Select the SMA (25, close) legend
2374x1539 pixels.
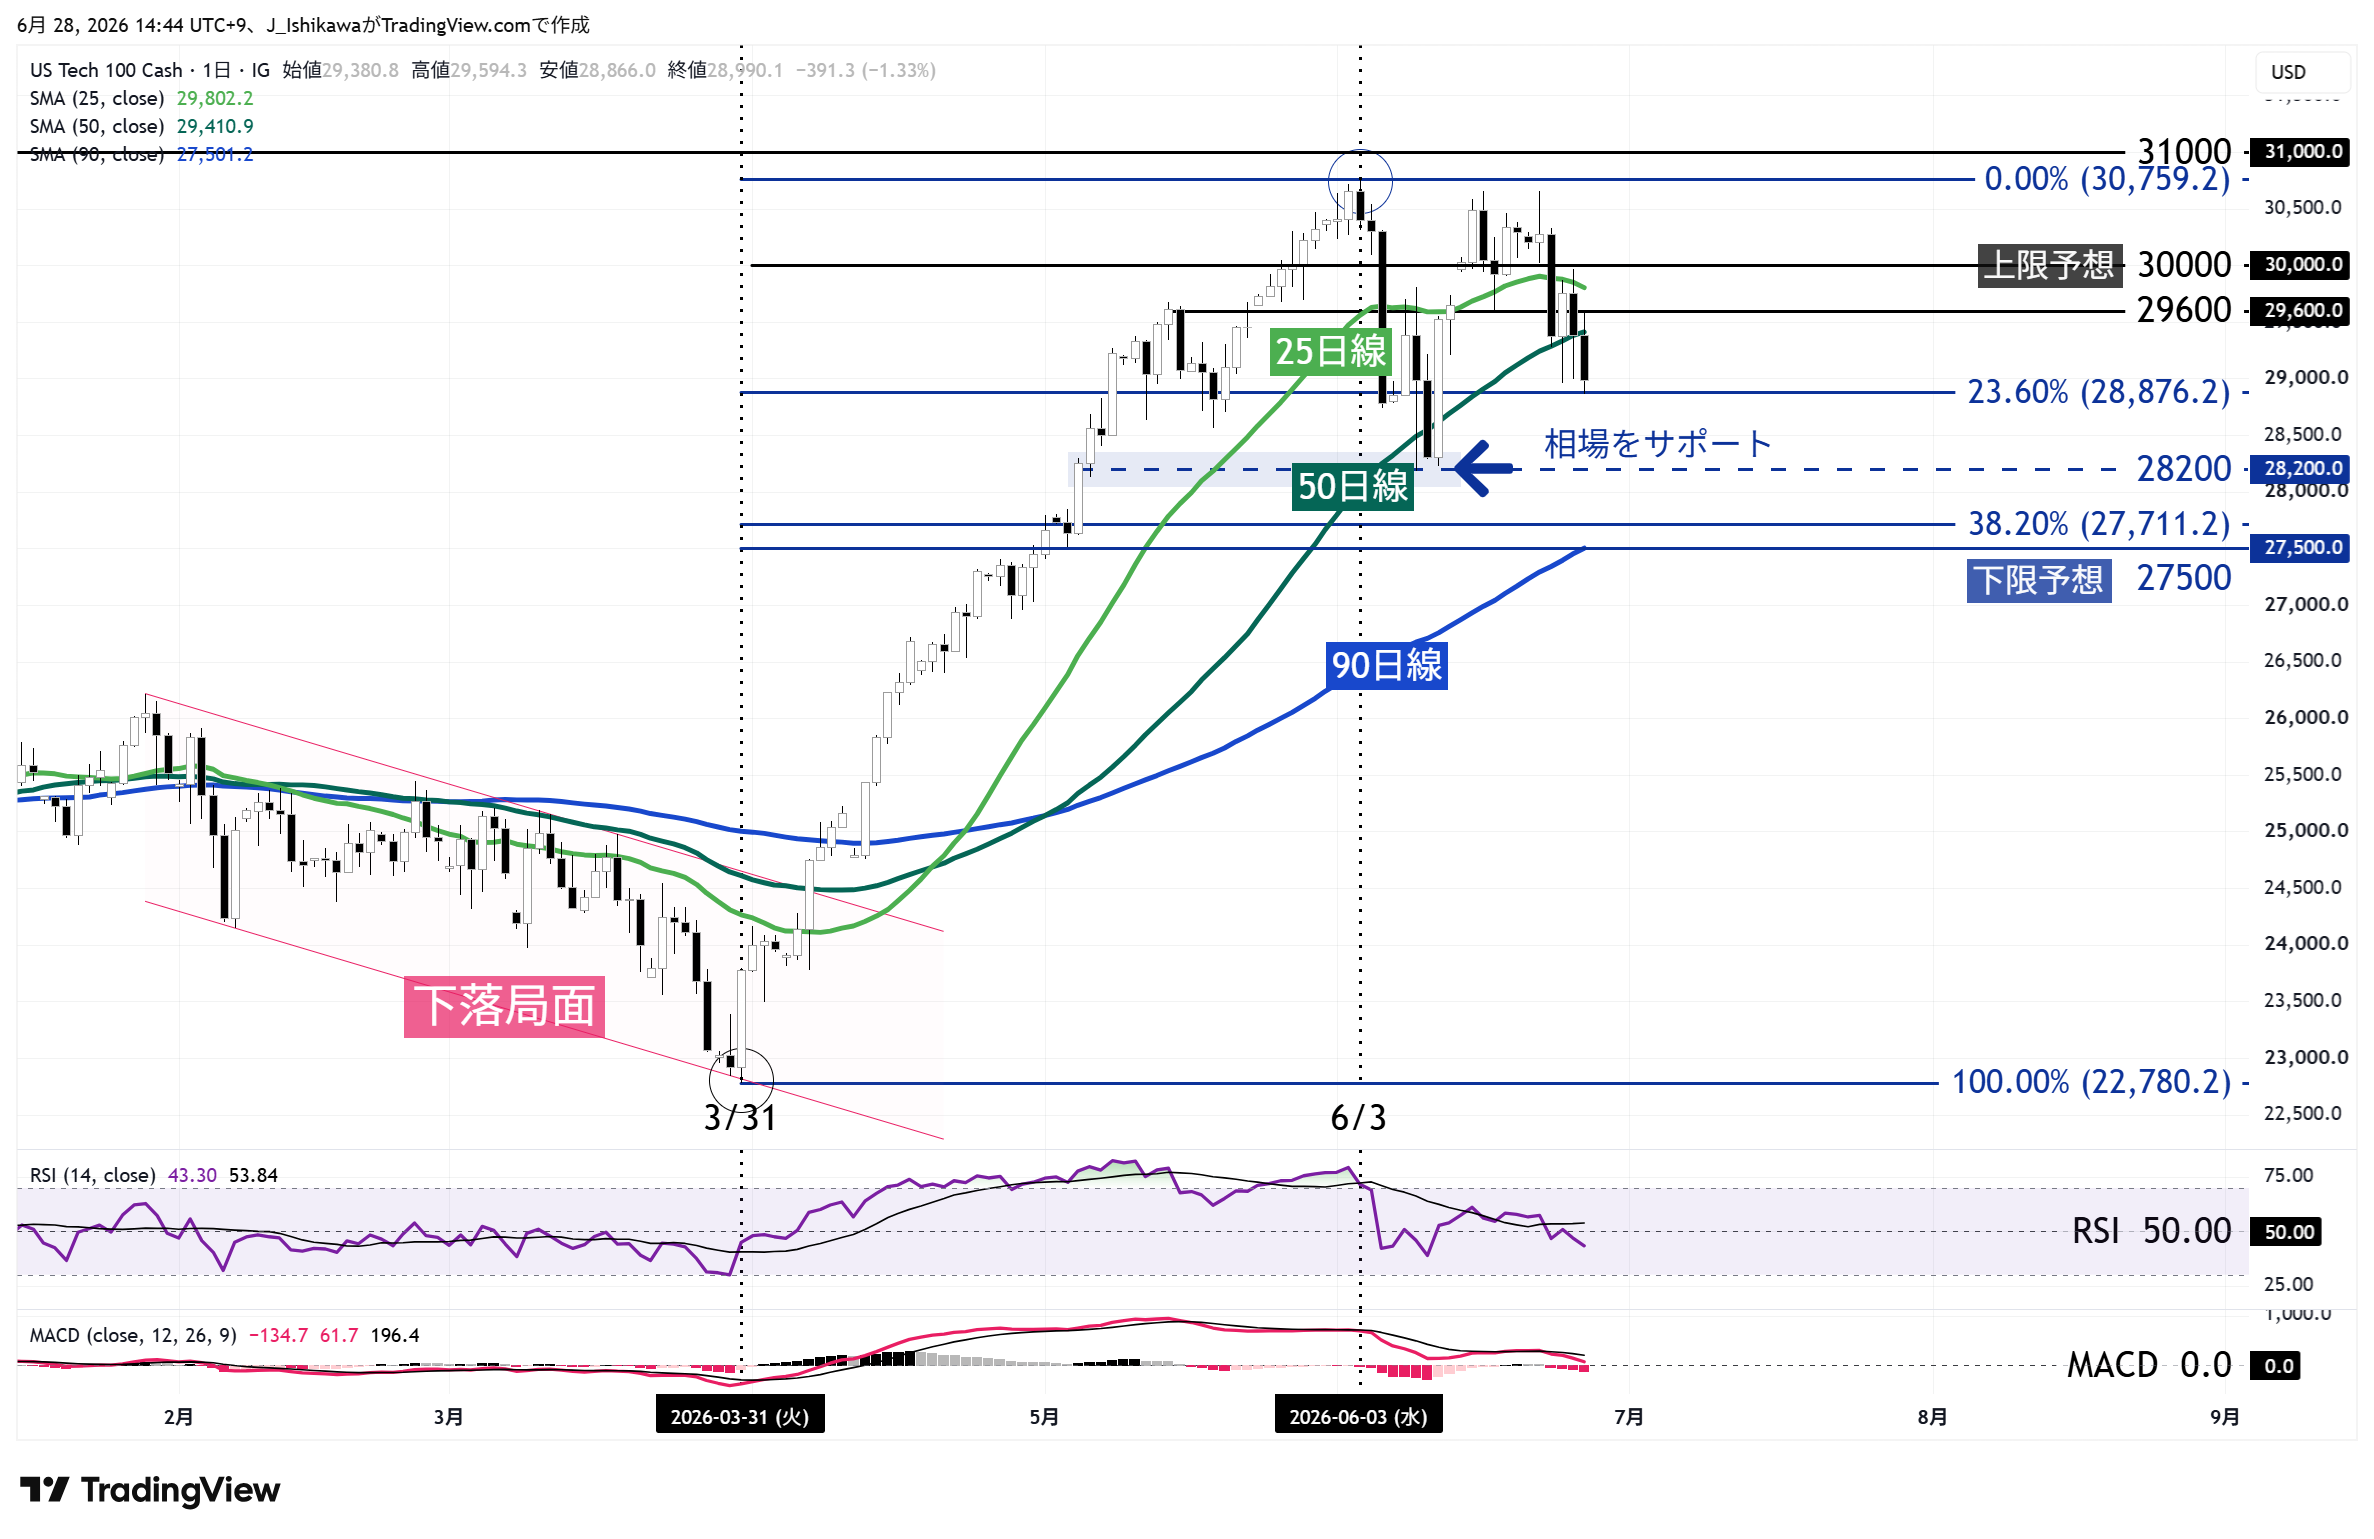point(141,98)
